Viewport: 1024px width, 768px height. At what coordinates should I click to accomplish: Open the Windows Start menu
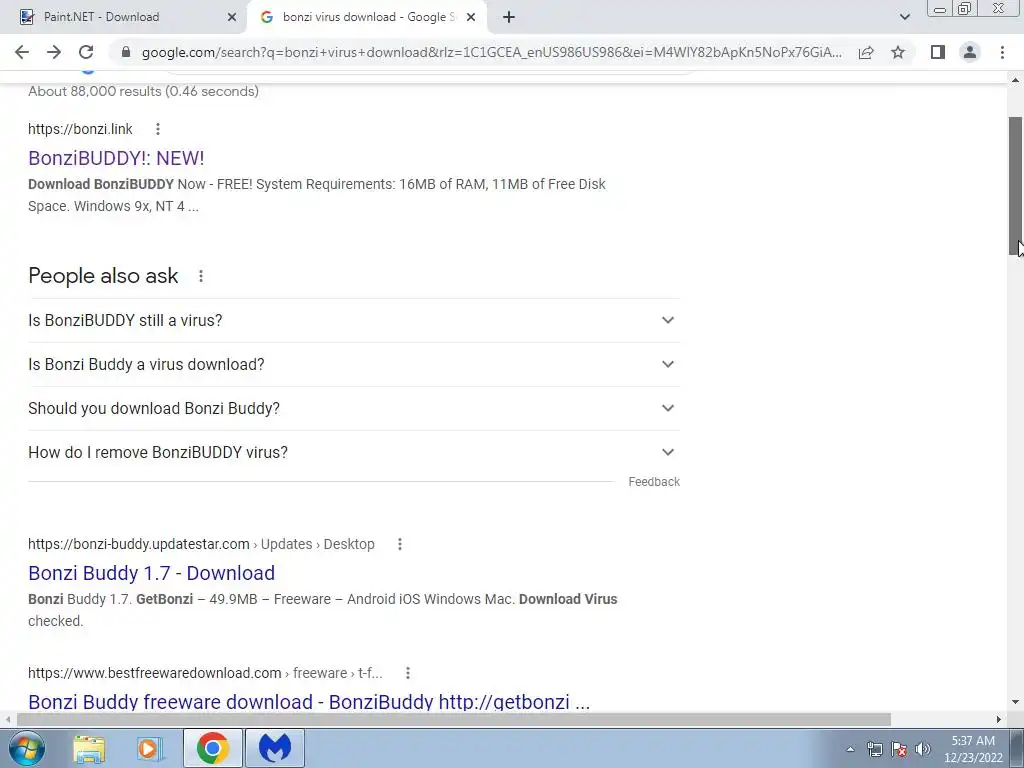[x=26, y=748]
